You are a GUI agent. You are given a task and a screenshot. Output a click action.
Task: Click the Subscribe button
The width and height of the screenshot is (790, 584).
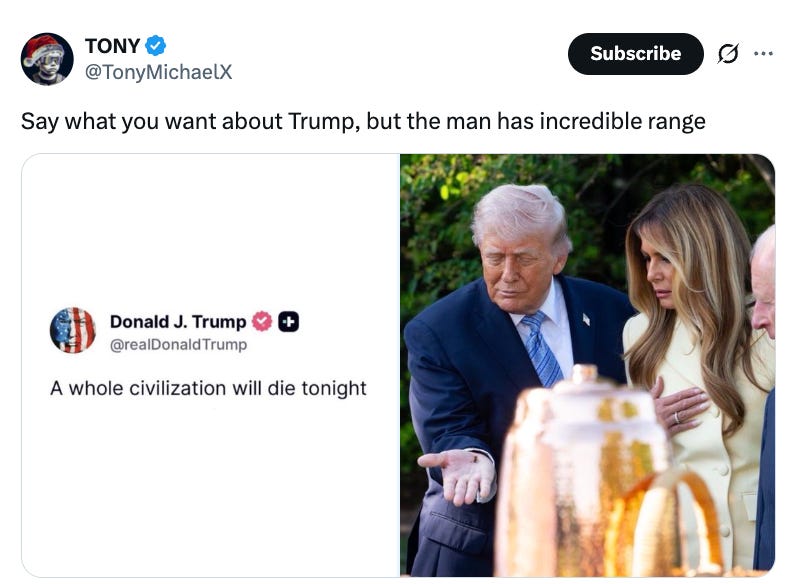635,54
